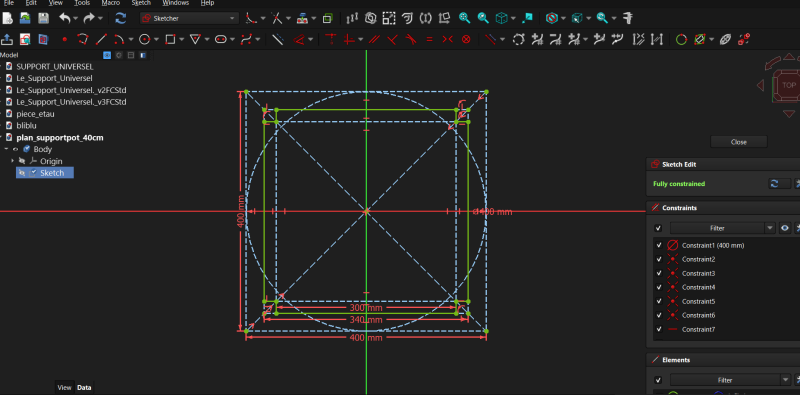Uncheck the Constraint4 checkbox
Viewport: 800px width, 395px height.
pyautogui.click(x=659, y=287)
